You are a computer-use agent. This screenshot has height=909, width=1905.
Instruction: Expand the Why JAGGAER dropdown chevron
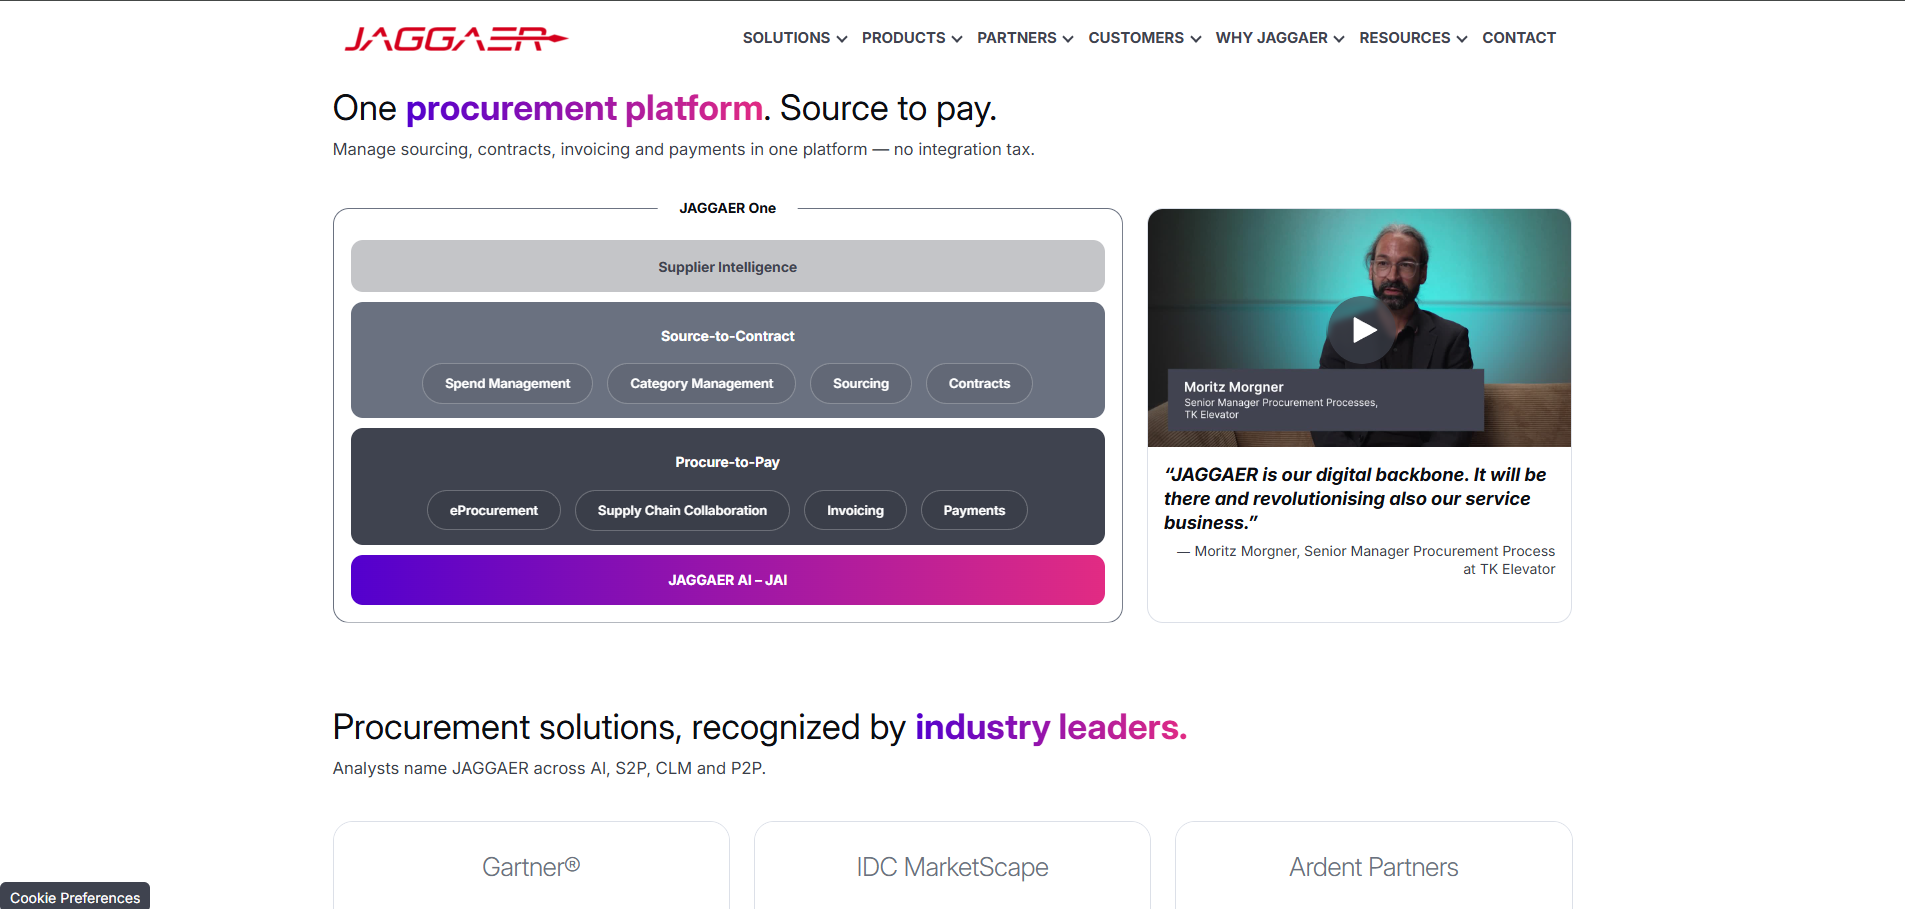point(1339,39)
